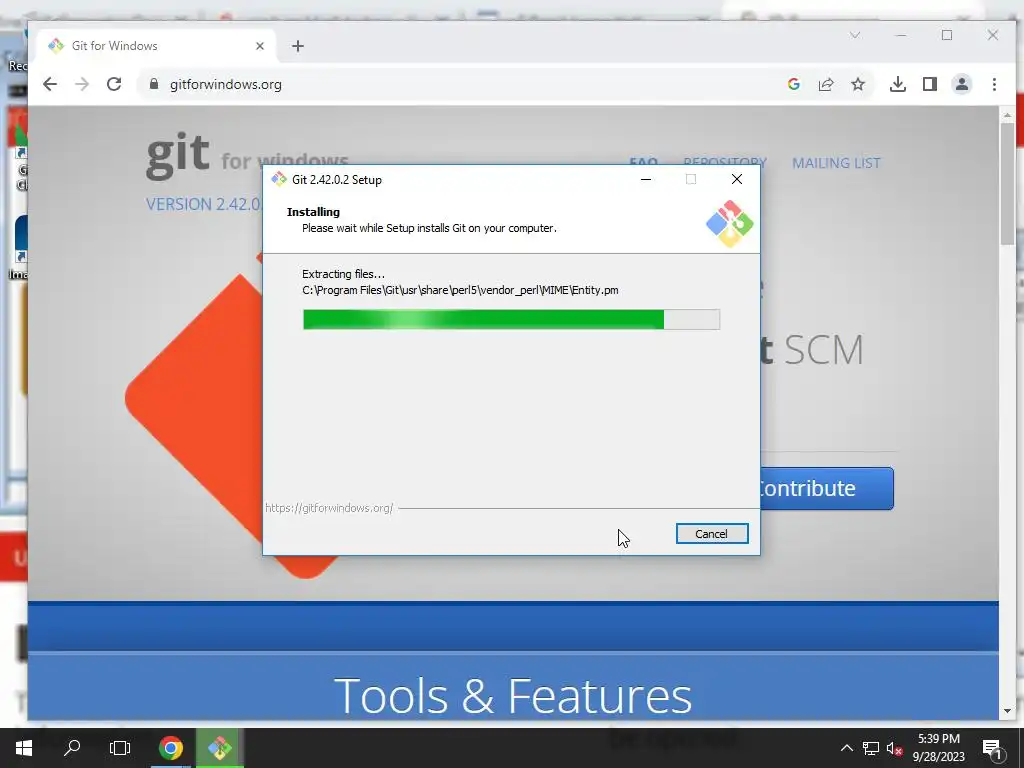
Task: Click the Git logo in the Setup header
Action: (729, 224)
